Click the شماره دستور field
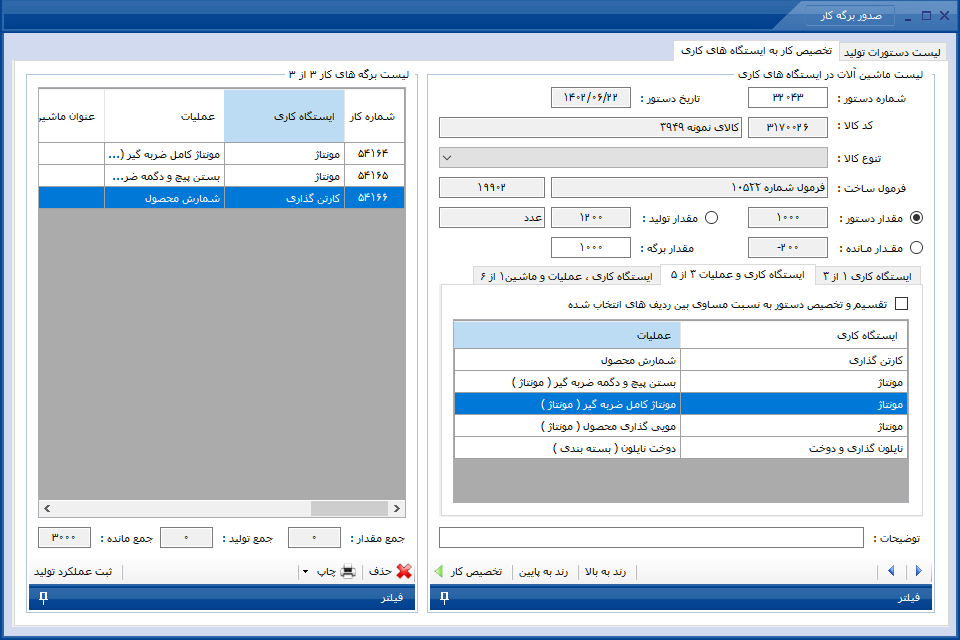The image size is (960, 640). 788,97
